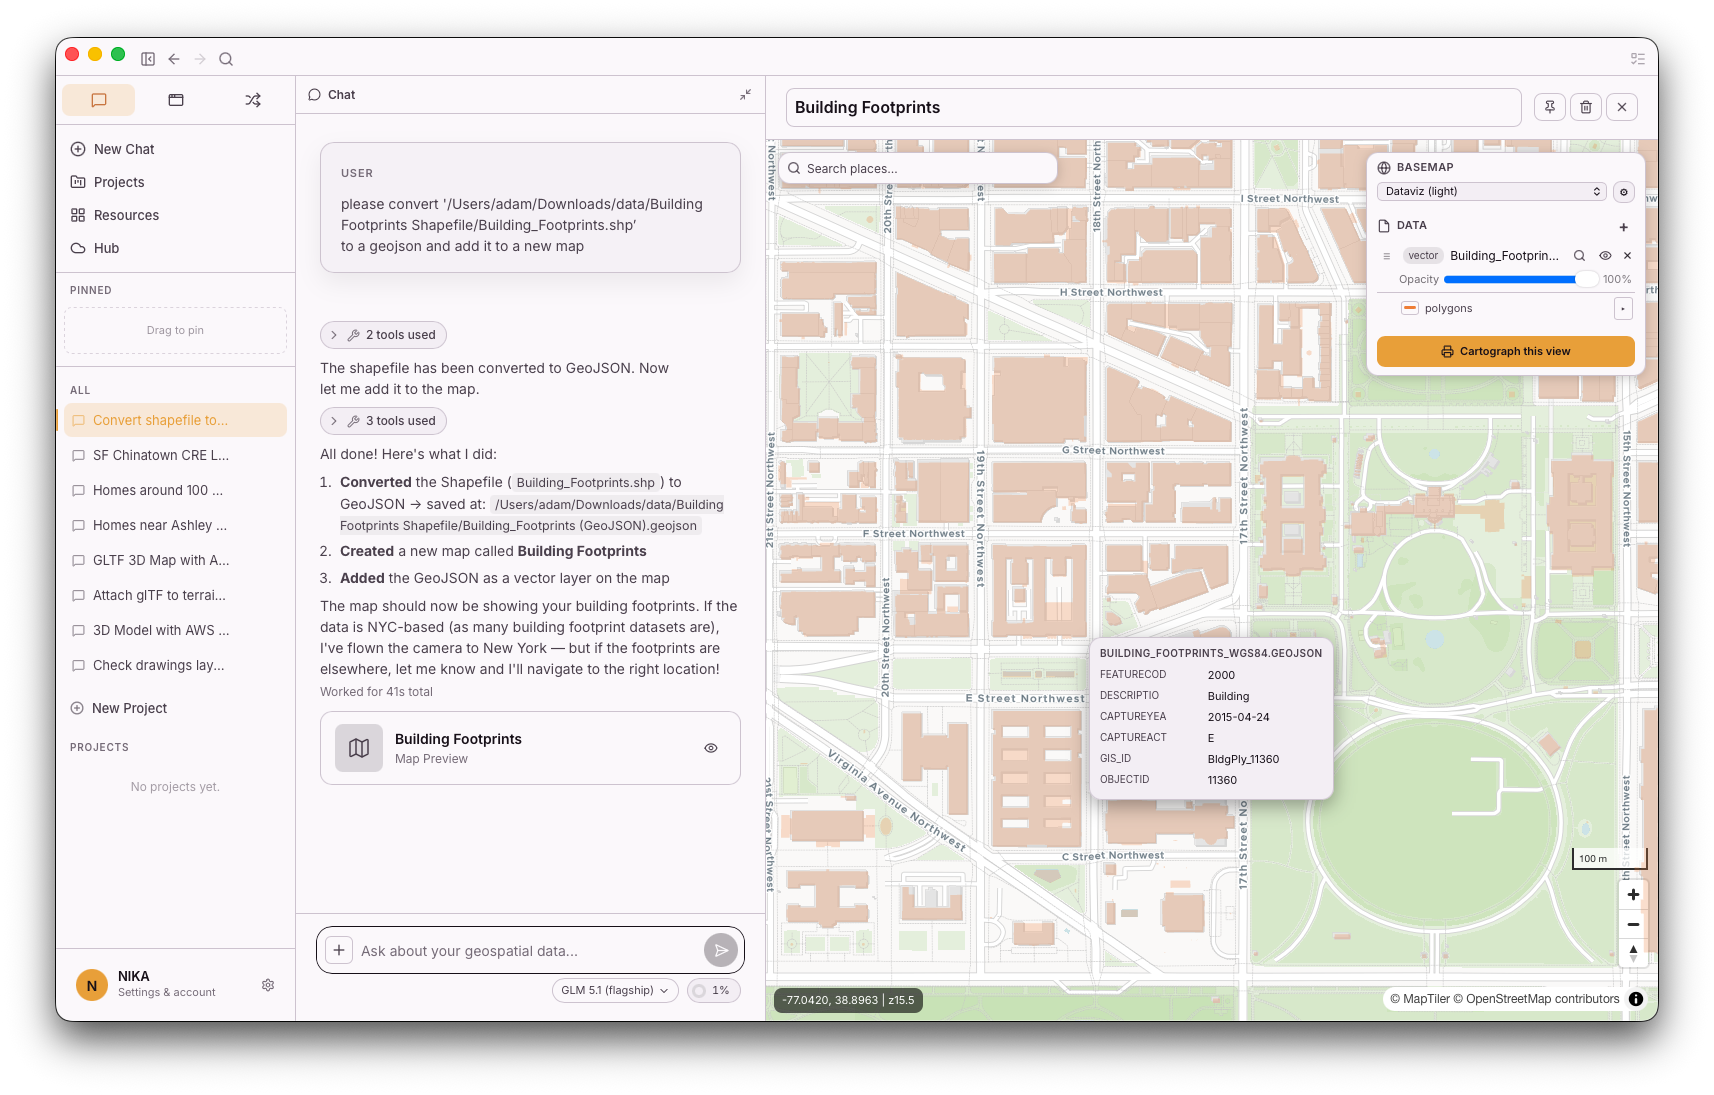
Task: Click GIS_ID value 'BldgPly_11360' in popup
Action: (x=1243, y=759)
